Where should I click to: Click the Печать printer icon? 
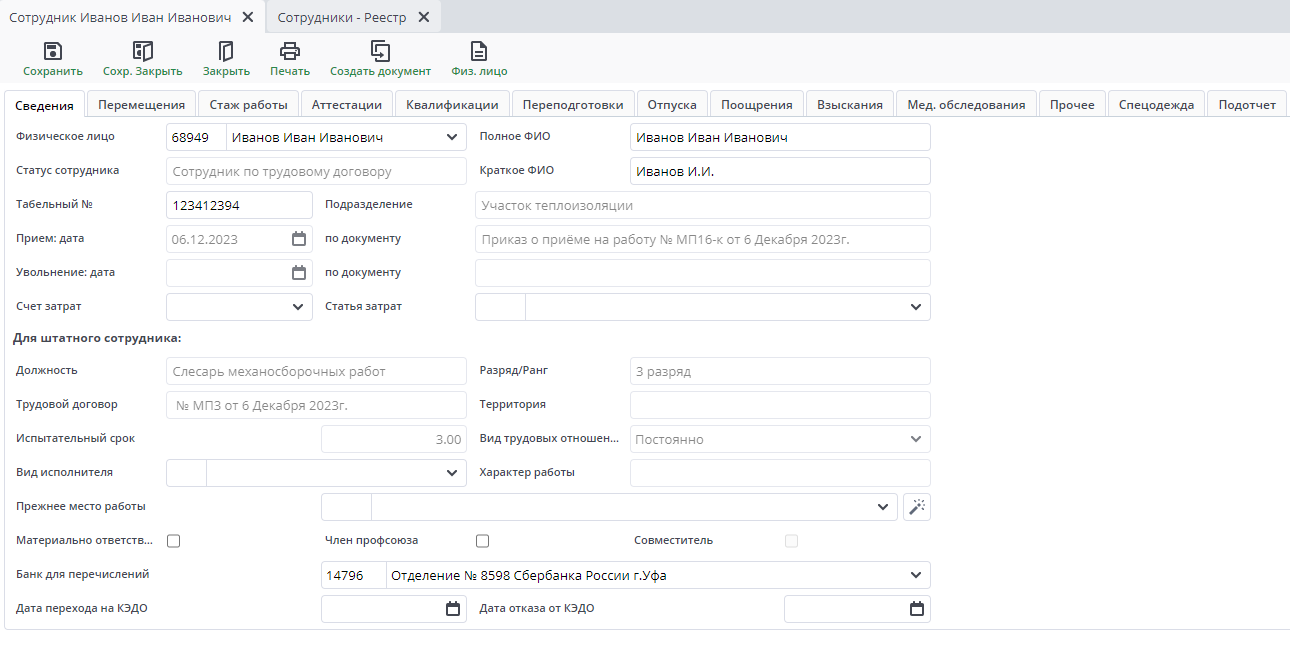[x=290, y=51]
